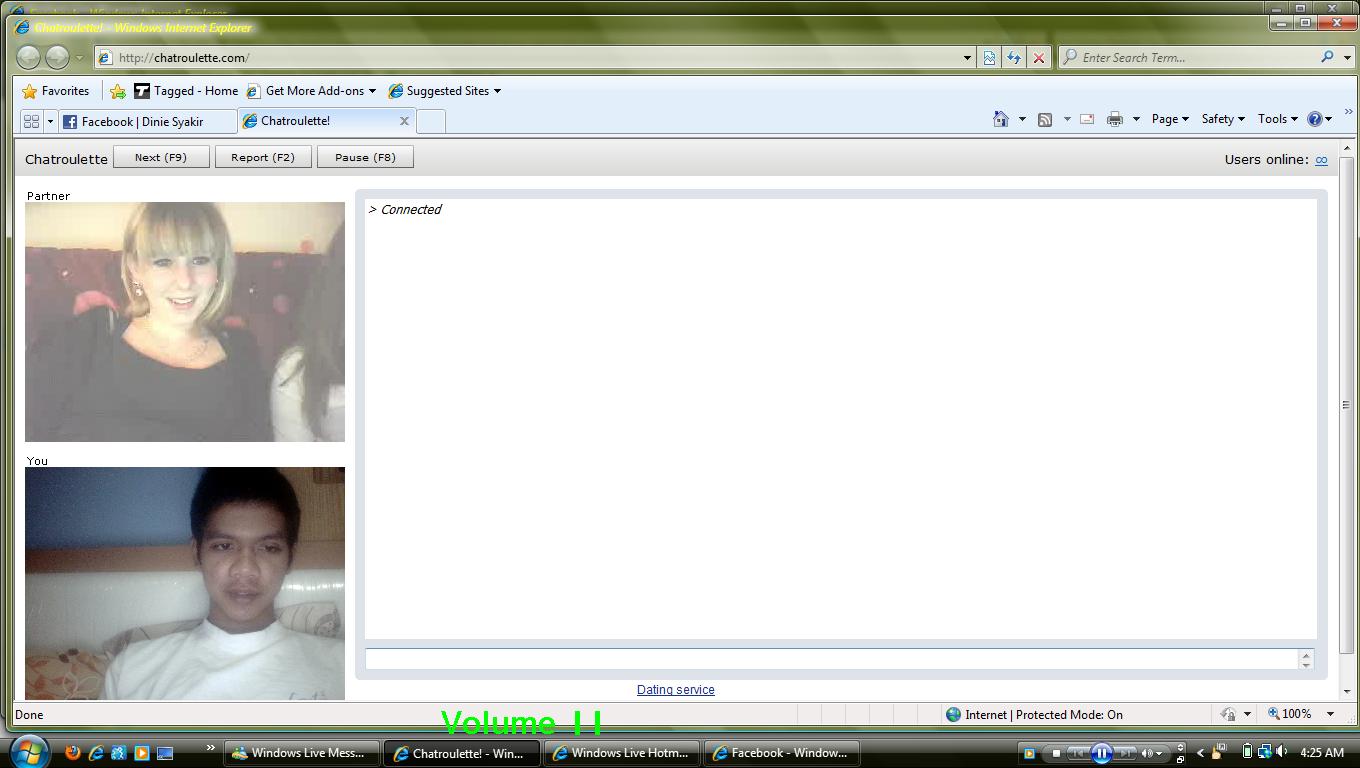1360x768 pixels.
Task: Open the address bar history dropdown
Action: click(967, 58)
